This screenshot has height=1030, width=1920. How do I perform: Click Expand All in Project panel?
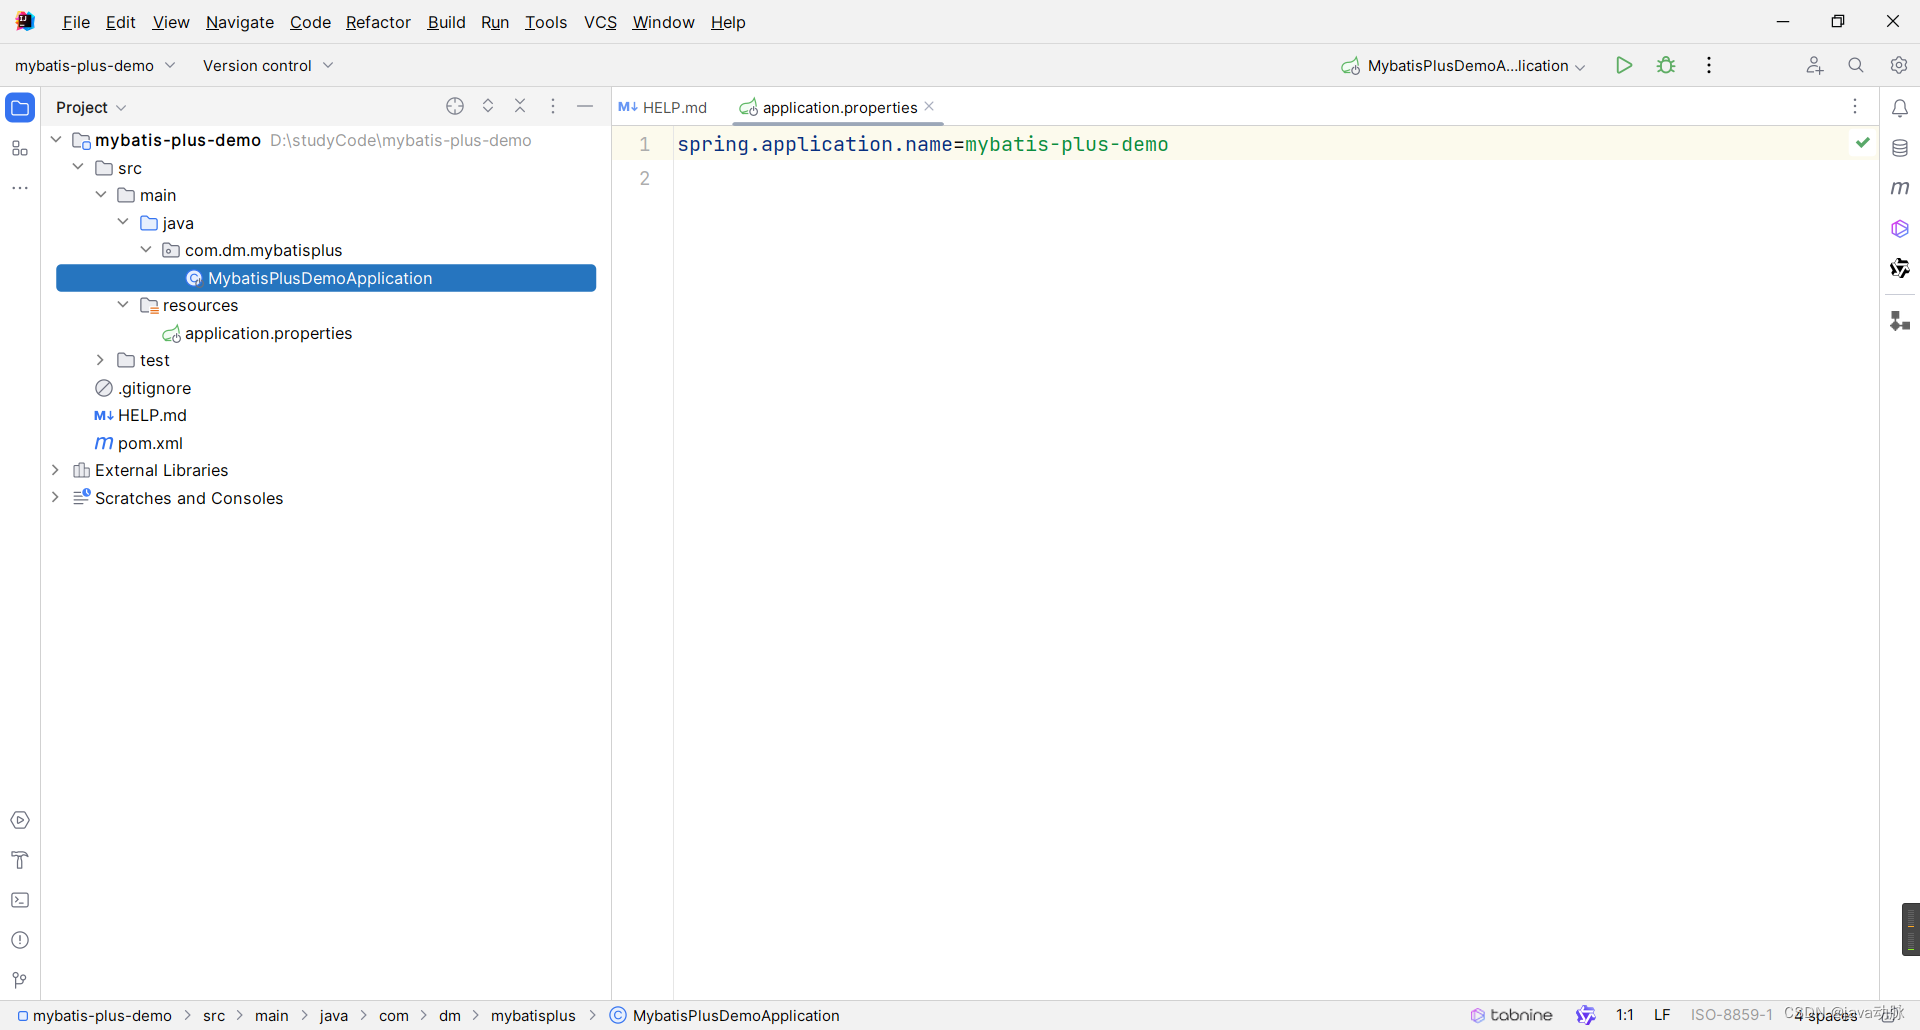pyautogui.click(x=488, y=106)
